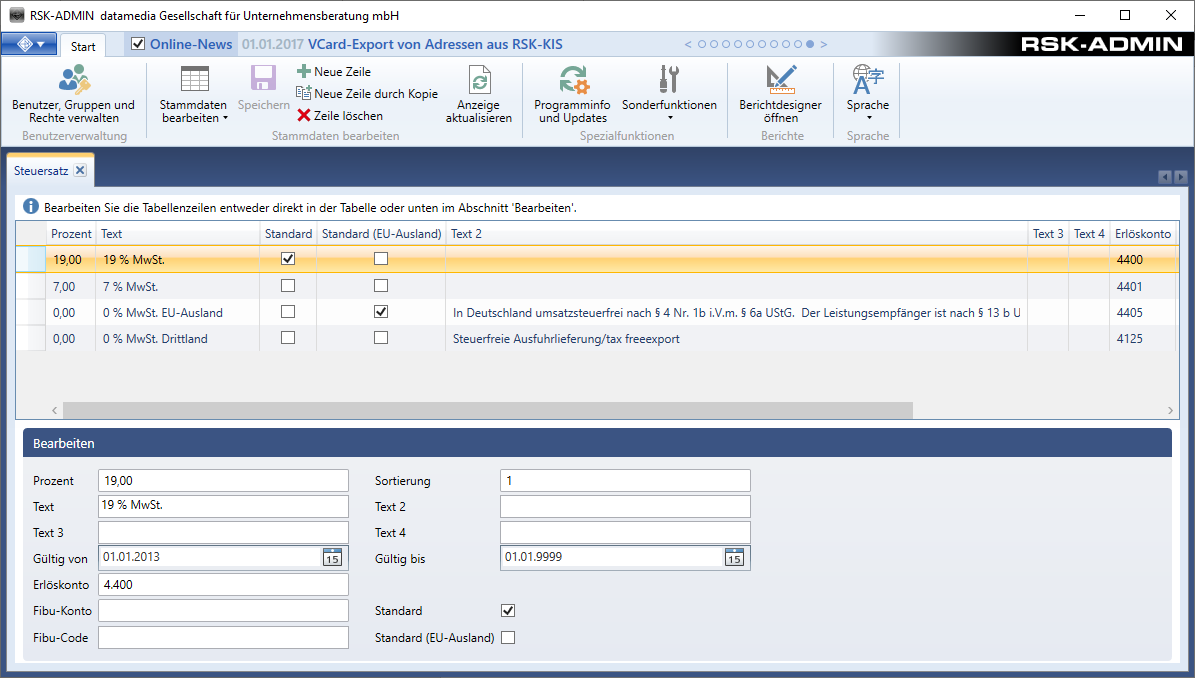Expand Stammdaten bearbeiten dropdown arrow
Image resolution: width=1195 pixels, height=678 pixels.
226,118
